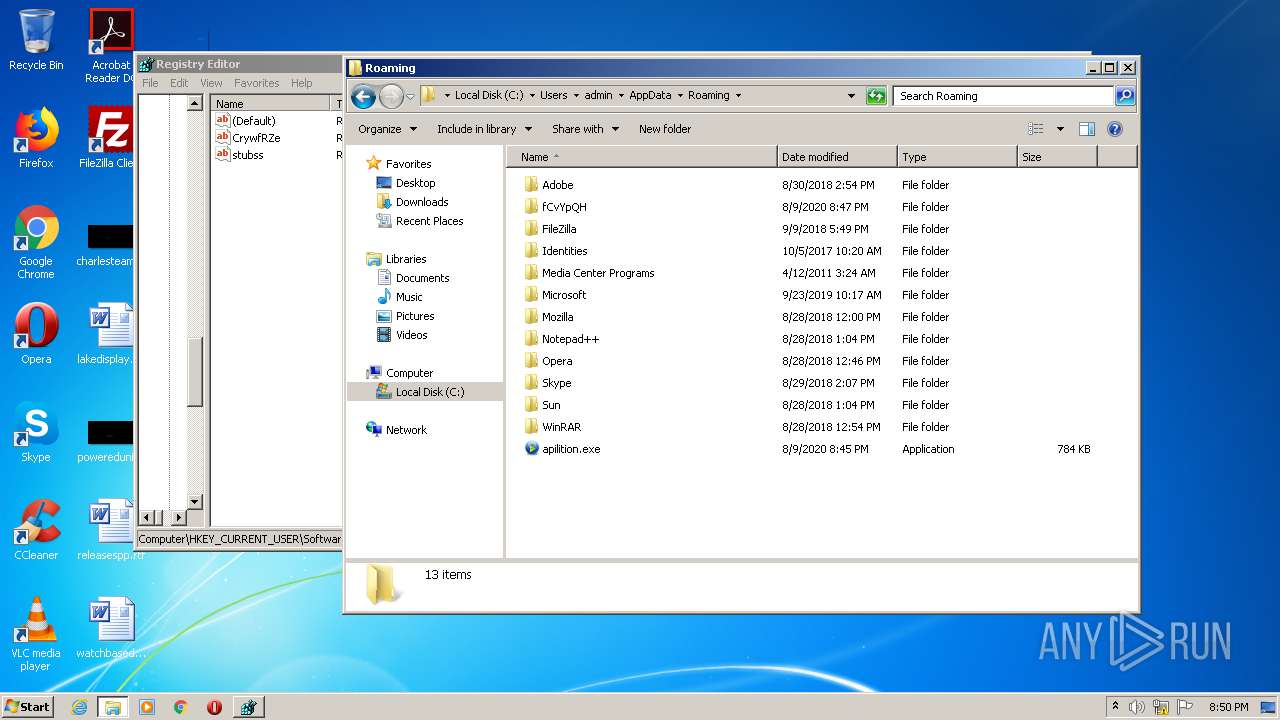Select the stubss registry value
The height and width of the screenshot is (720, 1280).
pos(240,155)
